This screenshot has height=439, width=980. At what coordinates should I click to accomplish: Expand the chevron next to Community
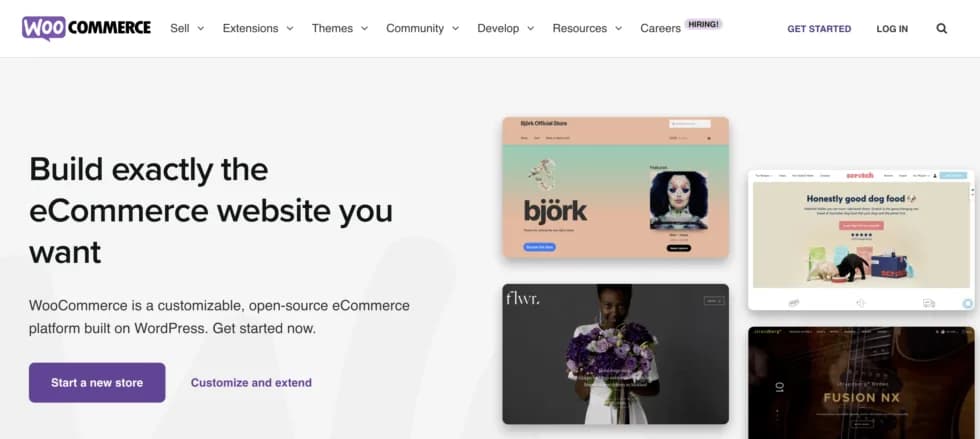(x=455, y=29)
